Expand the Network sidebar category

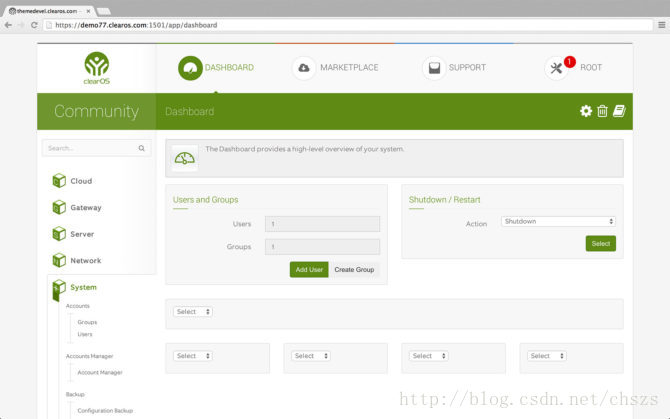click(86, 261)
